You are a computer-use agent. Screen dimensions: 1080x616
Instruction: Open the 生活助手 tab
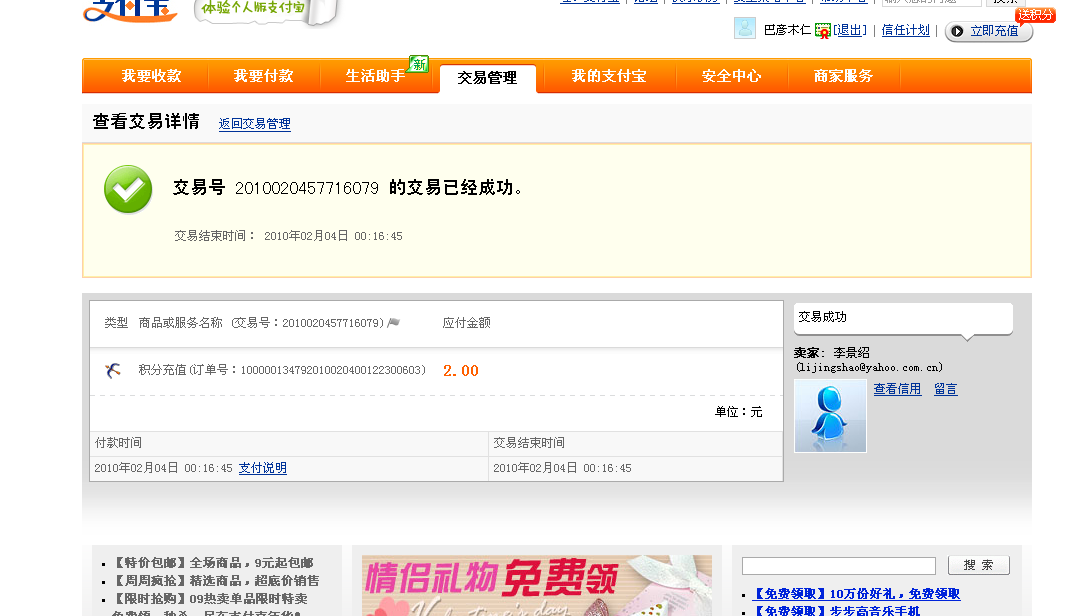(x=375, y=76)
